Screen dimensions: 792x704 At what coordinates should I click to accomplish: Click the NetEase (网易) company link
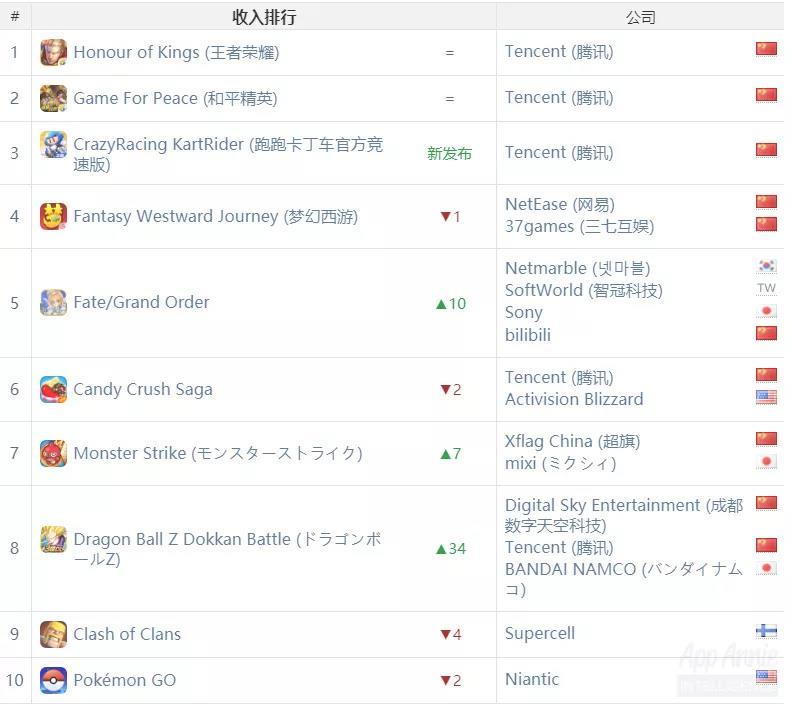pos(560,205)
